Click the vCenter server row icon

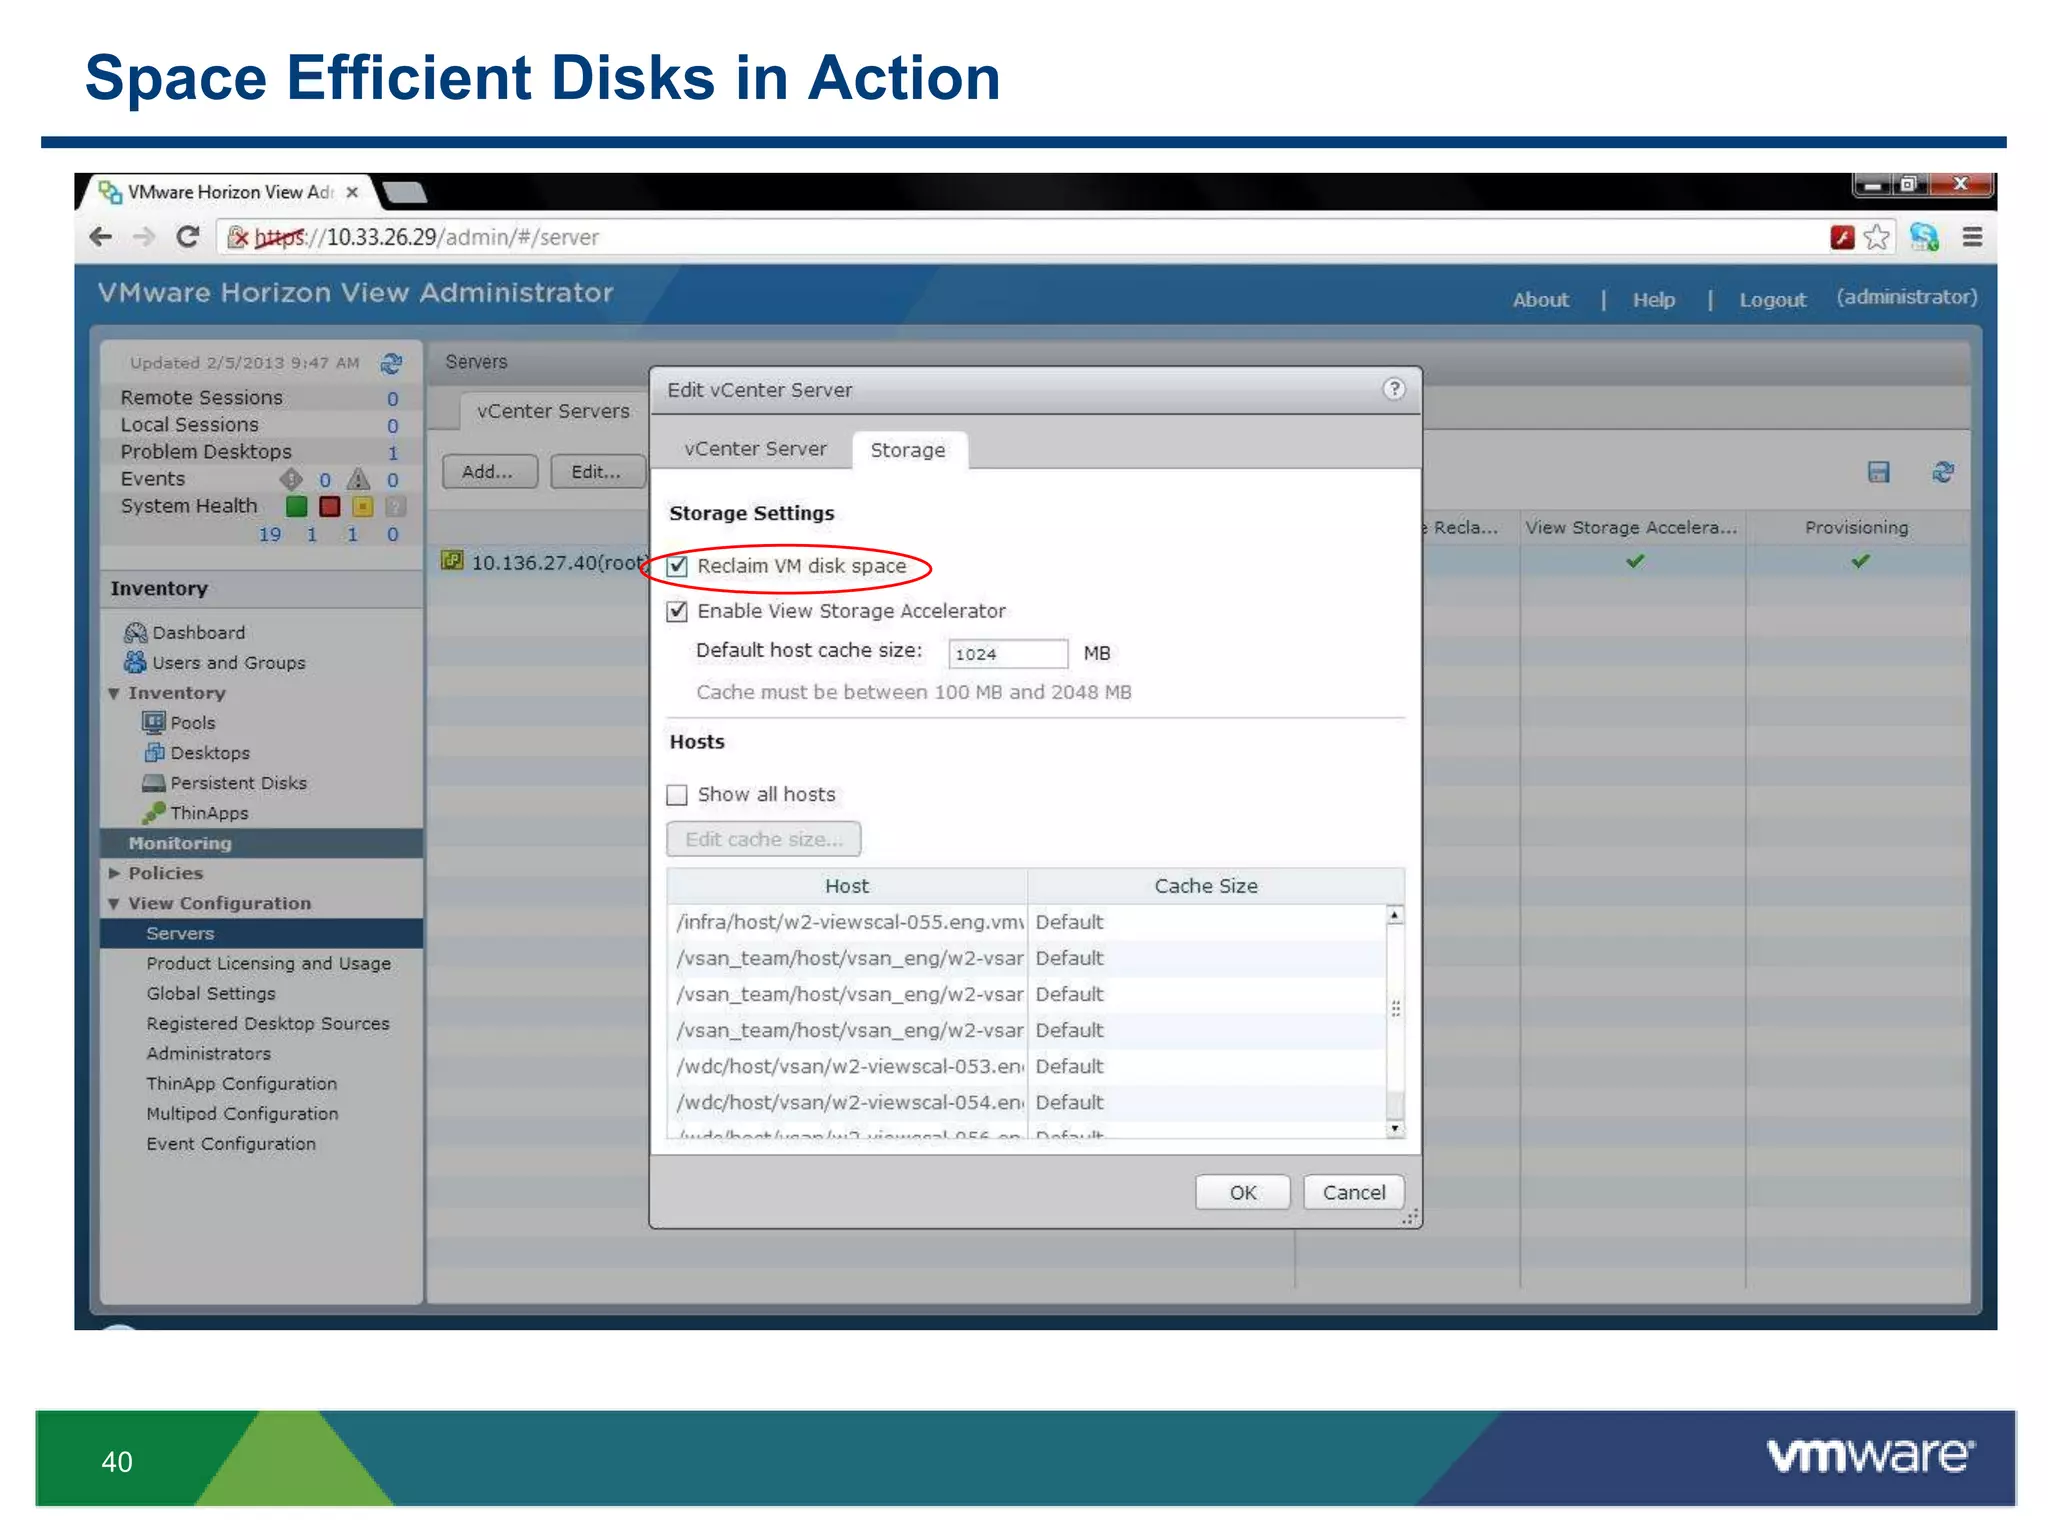pos(452,561)
